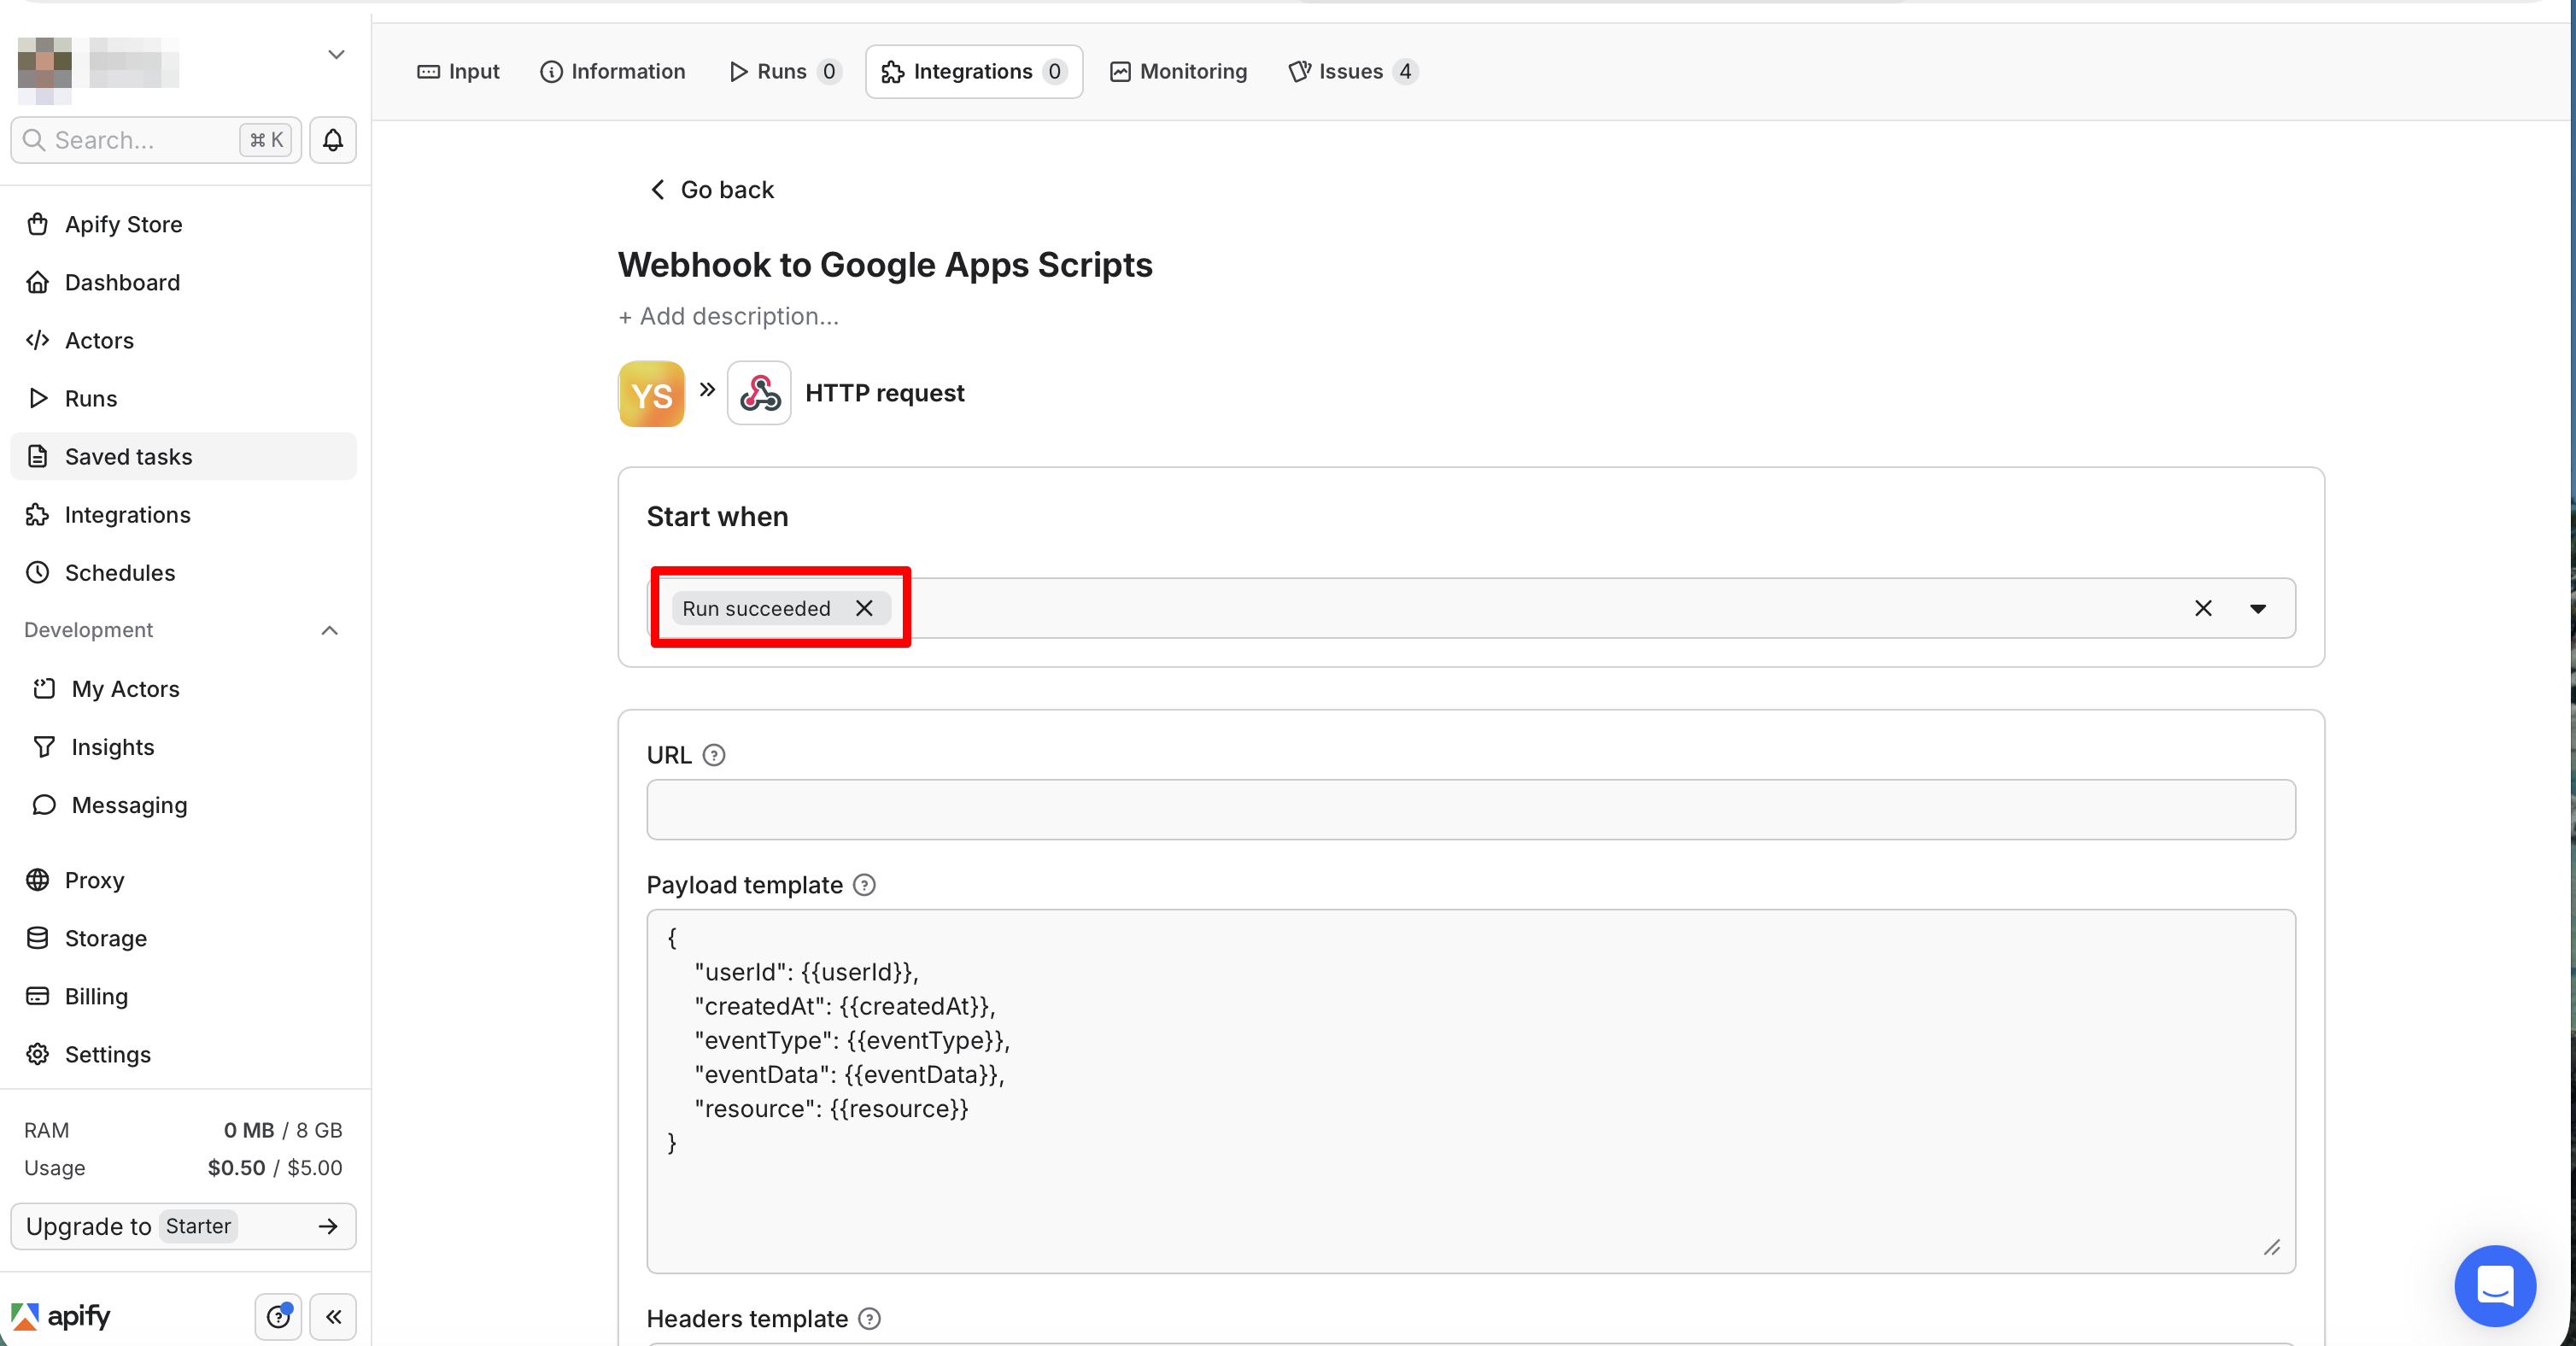Click inside the Payload template textarea
This screenshot has height=1346, width=2576.
[1471, 1091]
